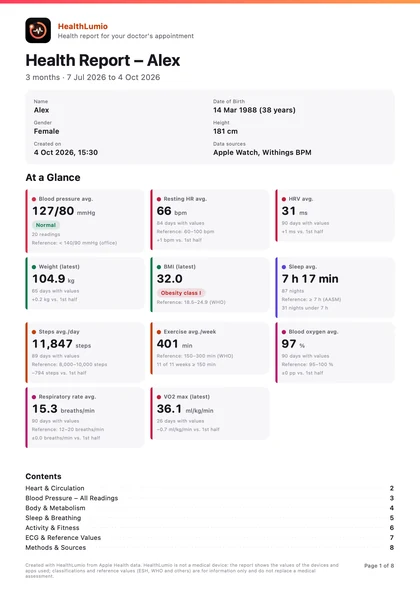Click the 'Obesity class I' badge
420x595 pixels.
click(x=181, y=293)
